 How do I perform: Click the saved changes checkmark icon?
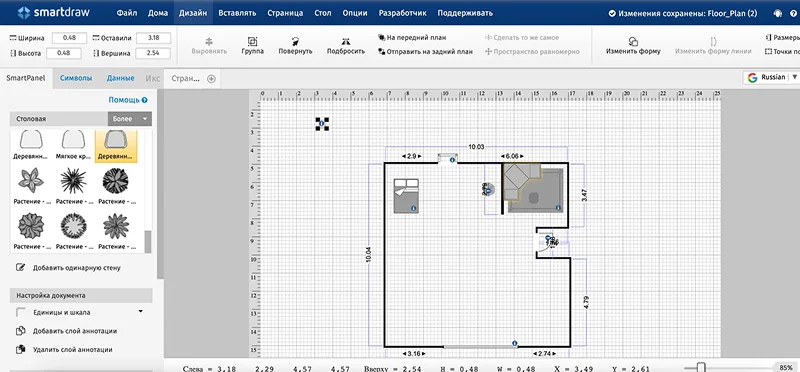click(612, 14)
